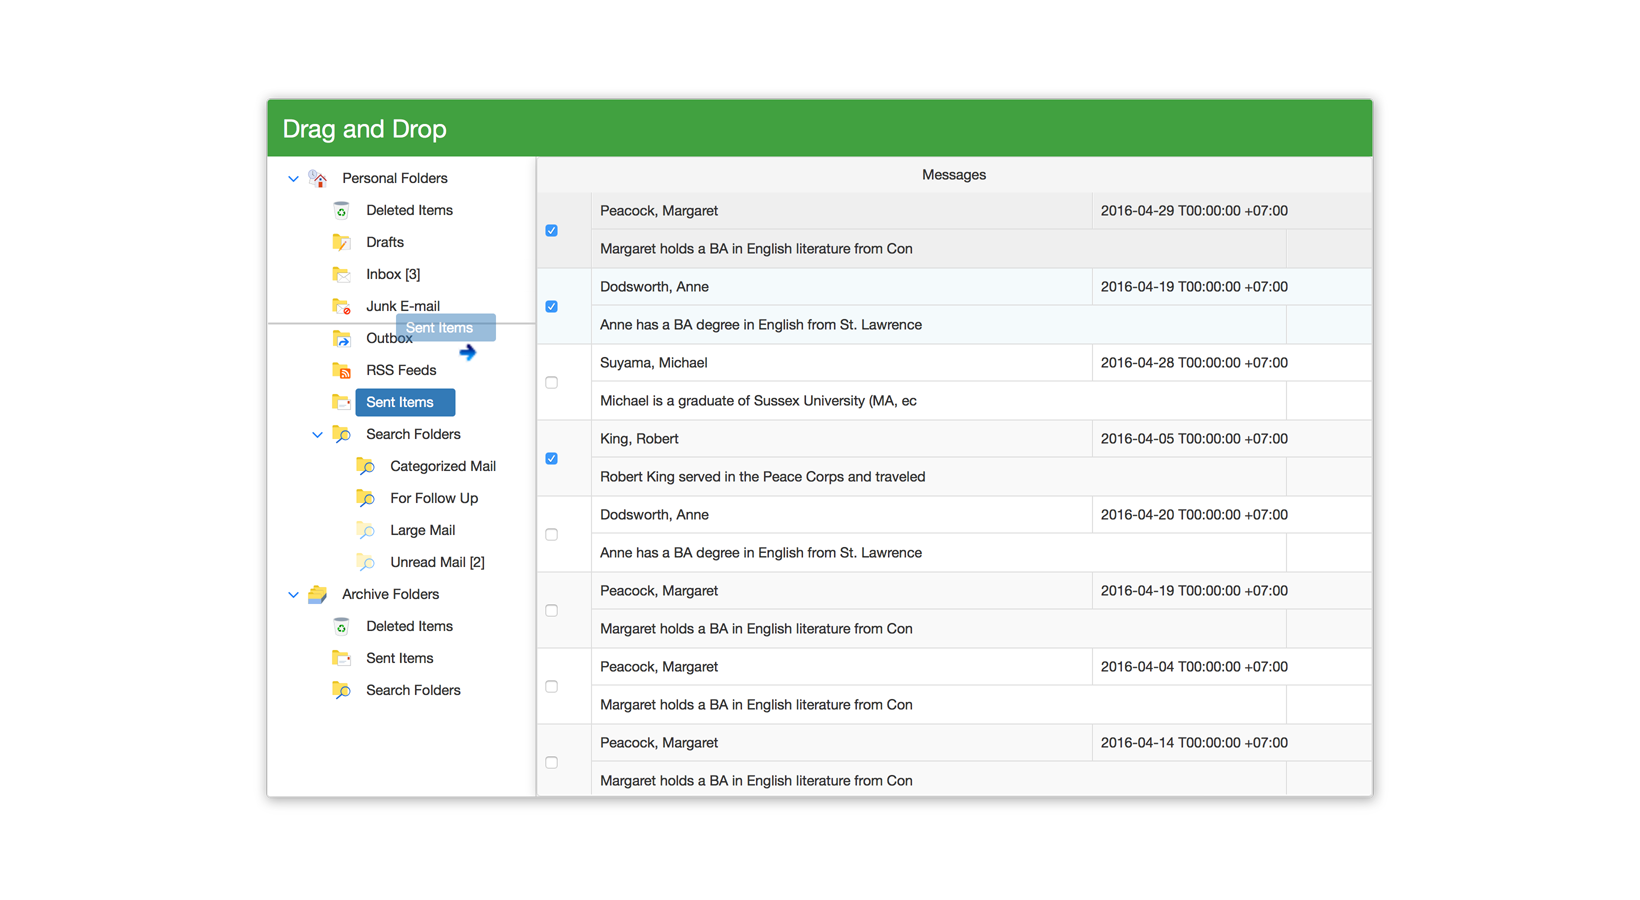
Task: Click the Messages column header
Action: click(x=953, y=175)
